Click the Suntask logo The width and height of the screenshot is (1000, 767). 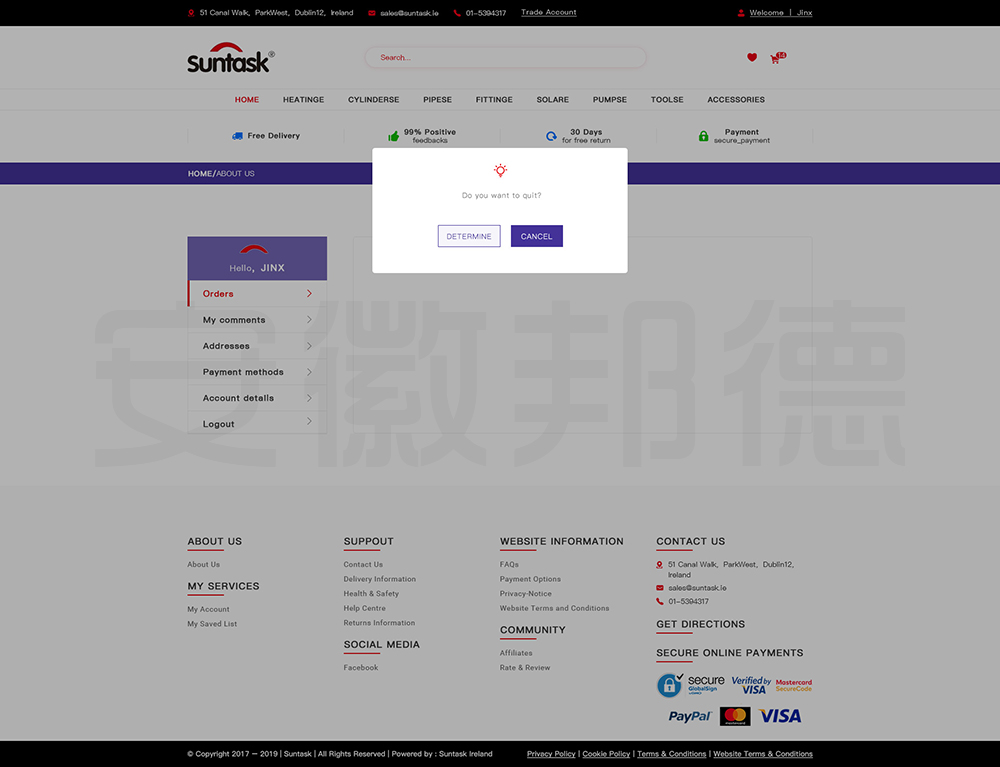point(230,59)
